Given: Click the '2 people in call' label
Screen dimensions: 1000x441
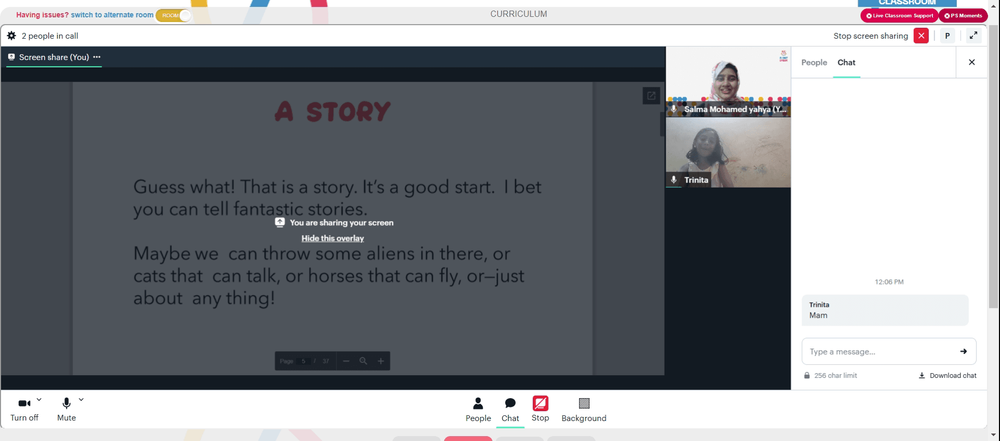Looking at the screenshot, I should 50,36.
